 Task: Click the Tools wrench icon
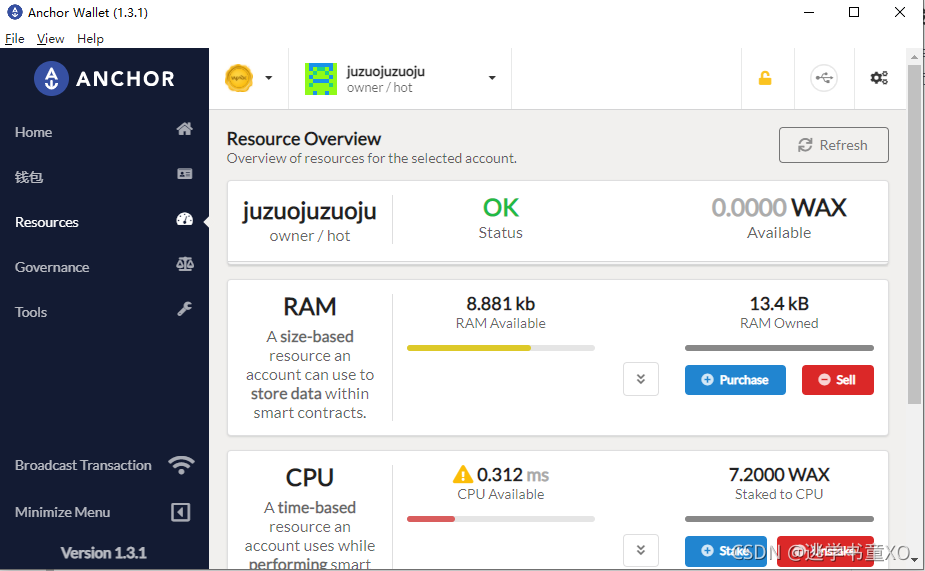click(x=185, y=309)
